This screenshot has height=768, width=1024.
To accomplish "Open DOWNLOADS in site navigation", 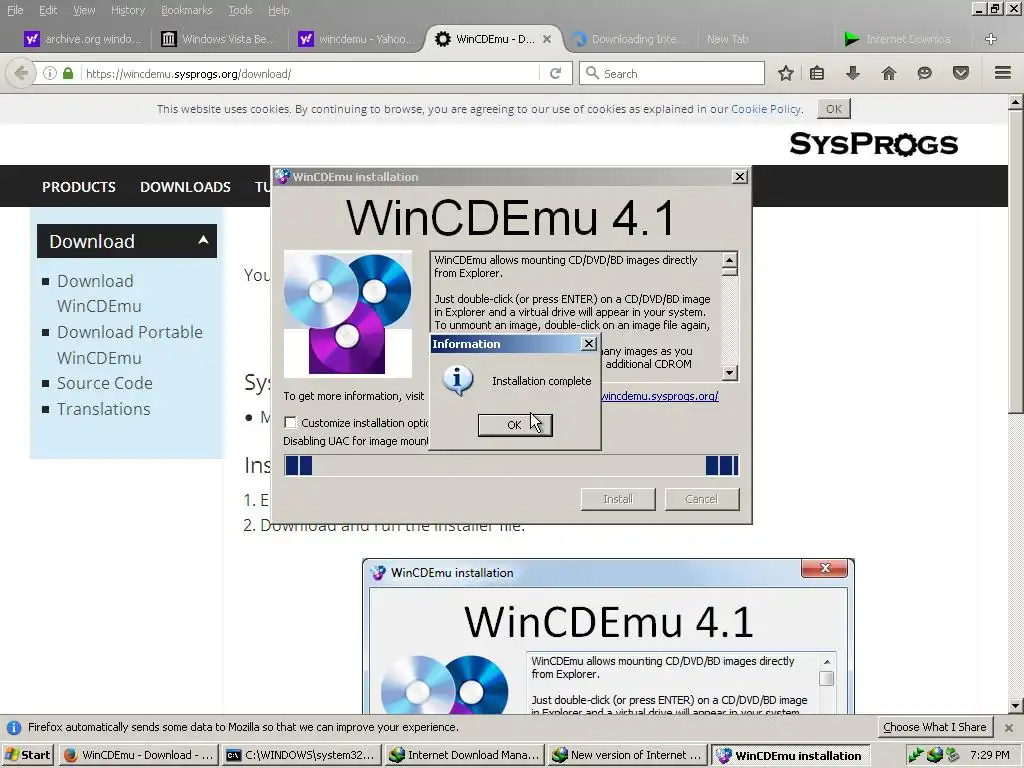I will 185,187.
